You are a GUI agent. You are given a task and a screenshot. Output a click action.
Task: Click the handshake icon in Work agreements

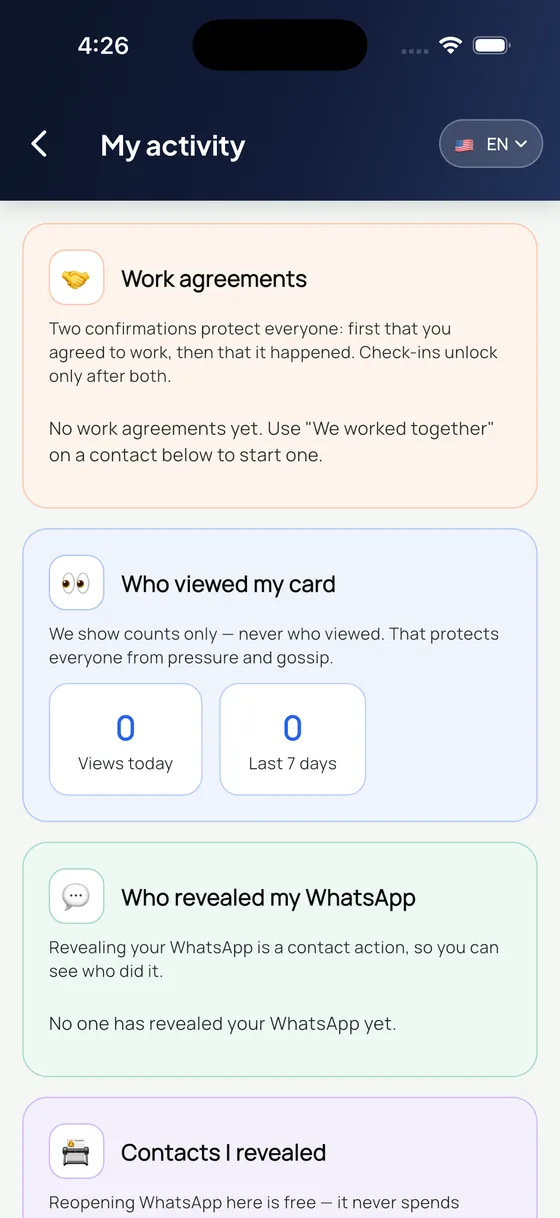(x=76, y=278)
